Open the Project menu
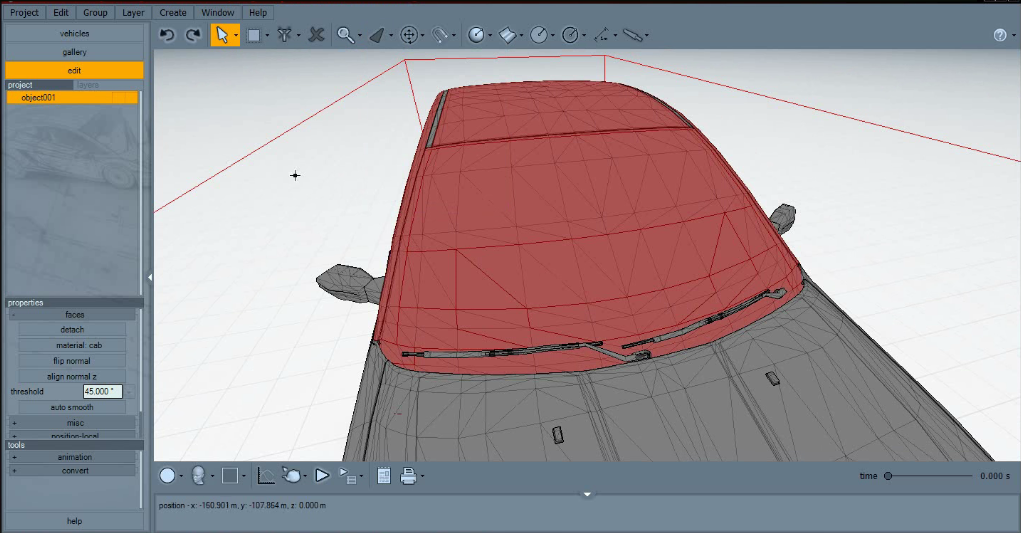Image resolution: width=1021 pixels, height=533 pixels. 25,12
